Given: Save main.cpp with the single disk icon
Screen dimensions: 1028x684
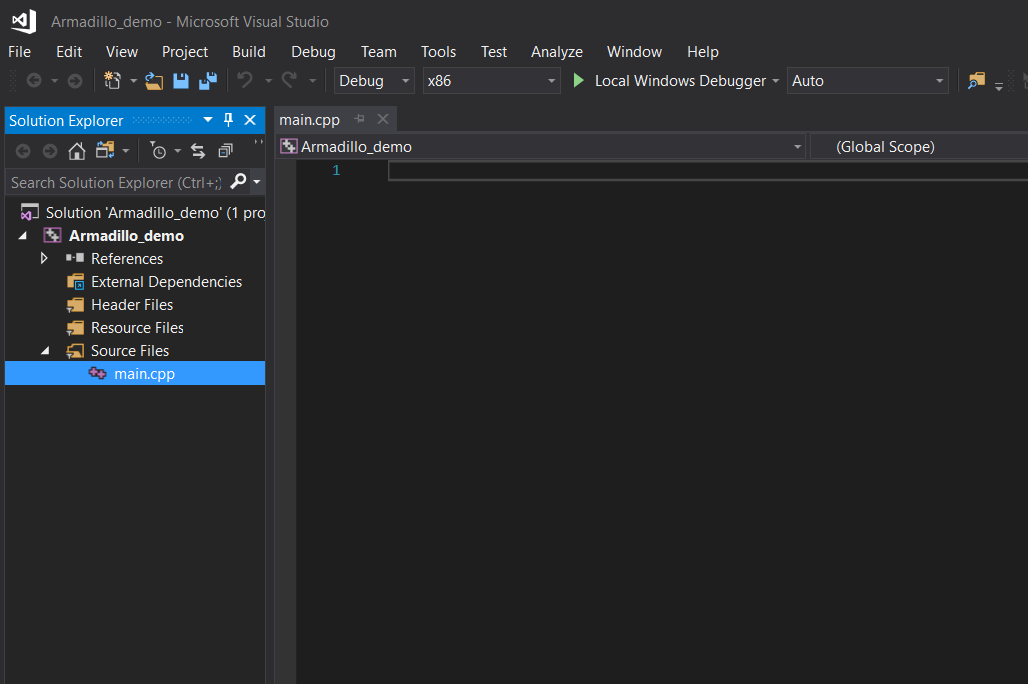Looking at the screenshot, I should point(181,81).
